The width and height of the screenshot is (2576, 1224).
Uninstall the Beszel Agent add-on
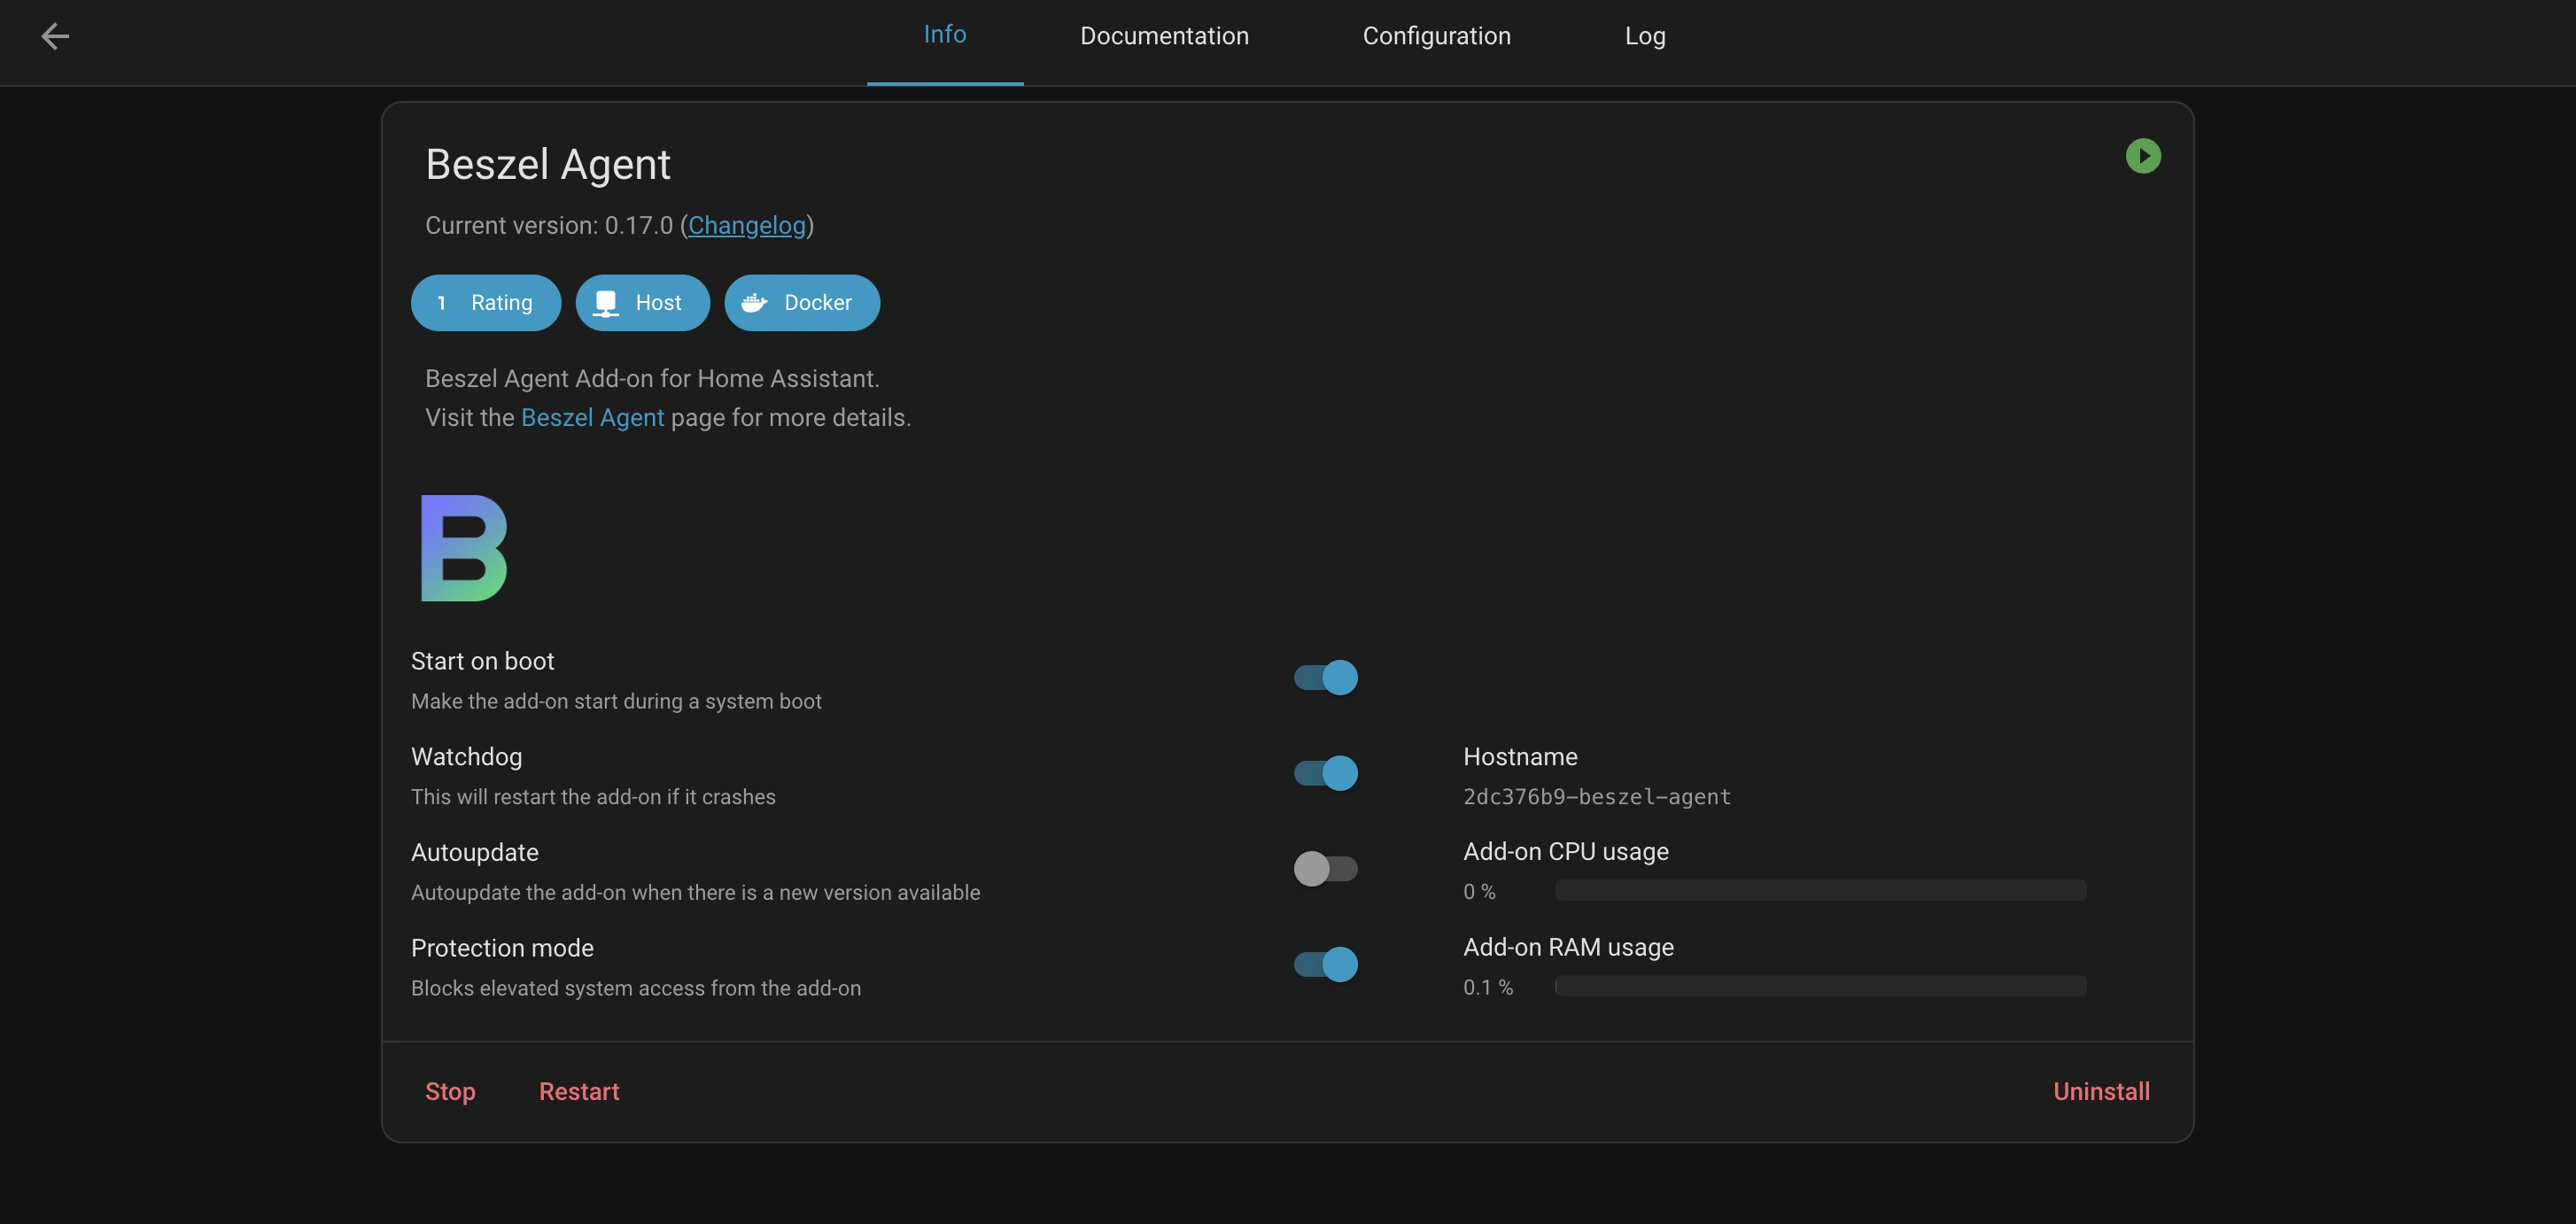(x=2101, y=1092)
